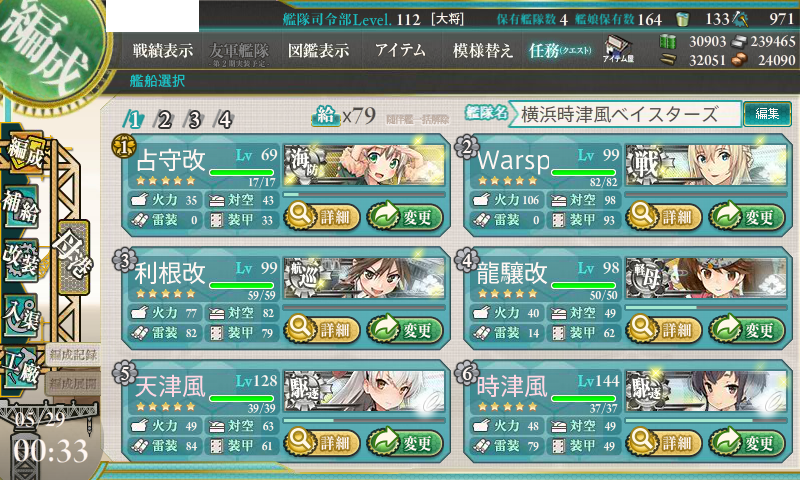Click the 編成 organize sidebar icon
Viewport: 800px width, 480px height.
click(24, 154)
